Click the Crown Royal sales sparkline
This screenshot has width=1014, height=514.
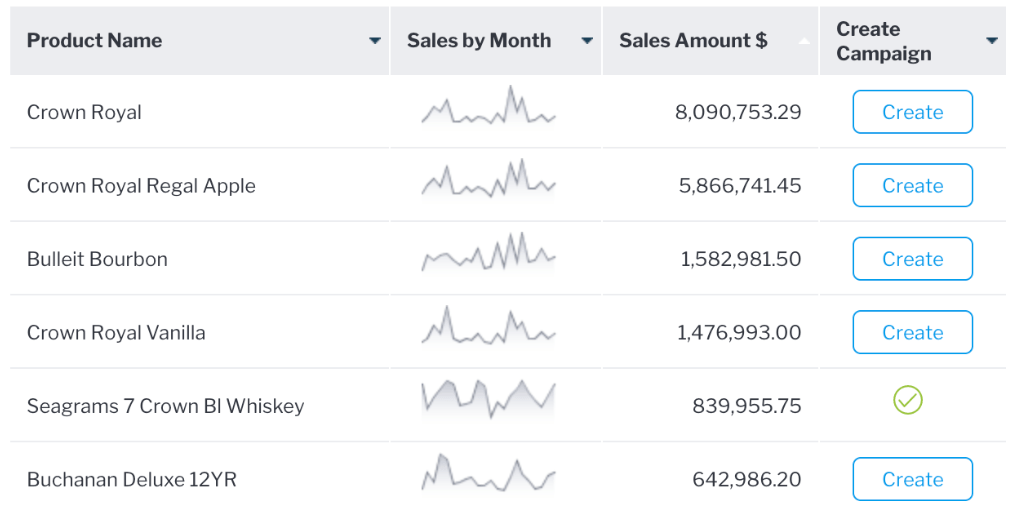488,108
